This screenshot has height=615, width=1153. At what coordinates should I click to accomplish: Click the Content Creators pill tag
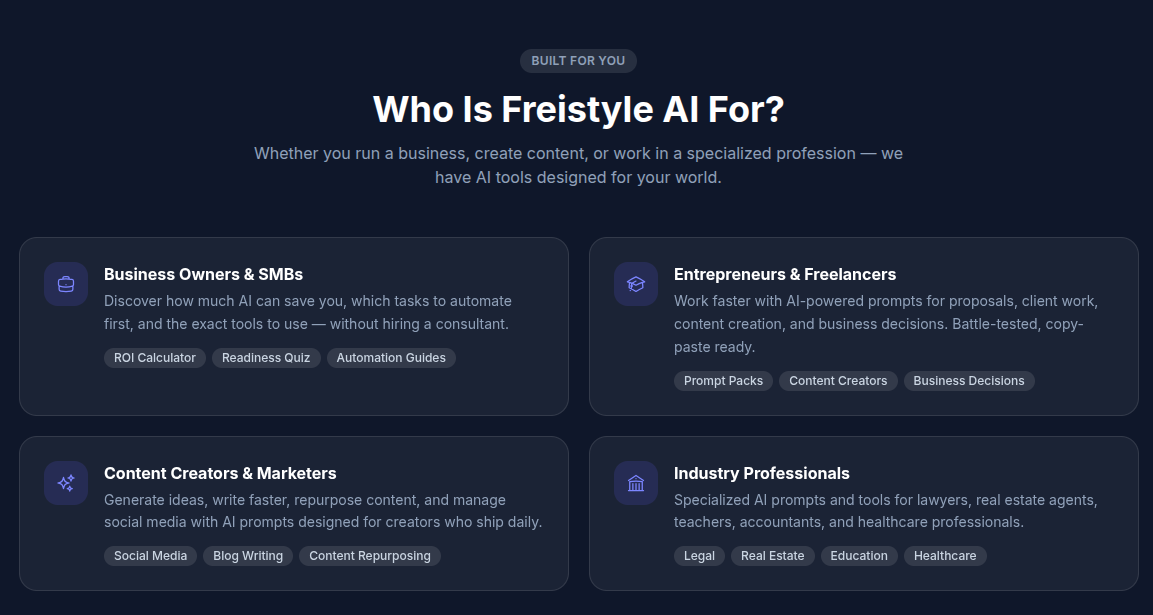(838, 381)
